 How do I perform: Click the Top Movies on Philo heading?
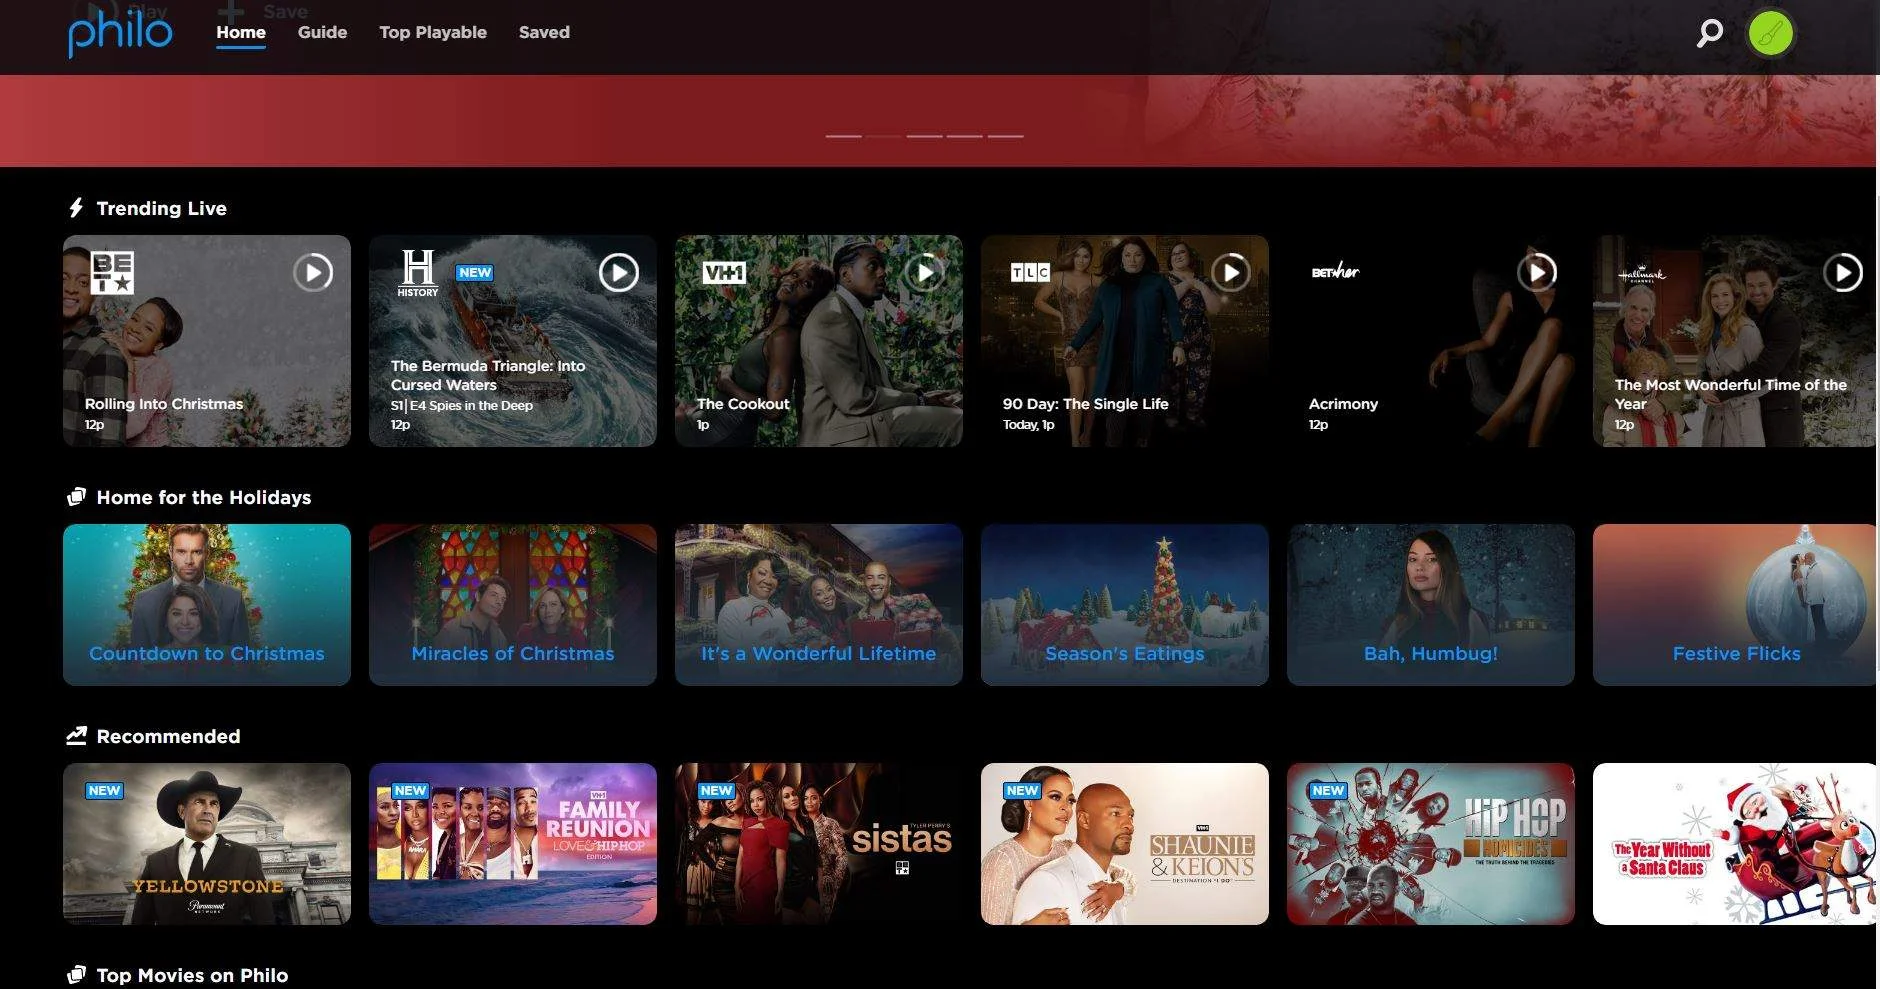192,975
